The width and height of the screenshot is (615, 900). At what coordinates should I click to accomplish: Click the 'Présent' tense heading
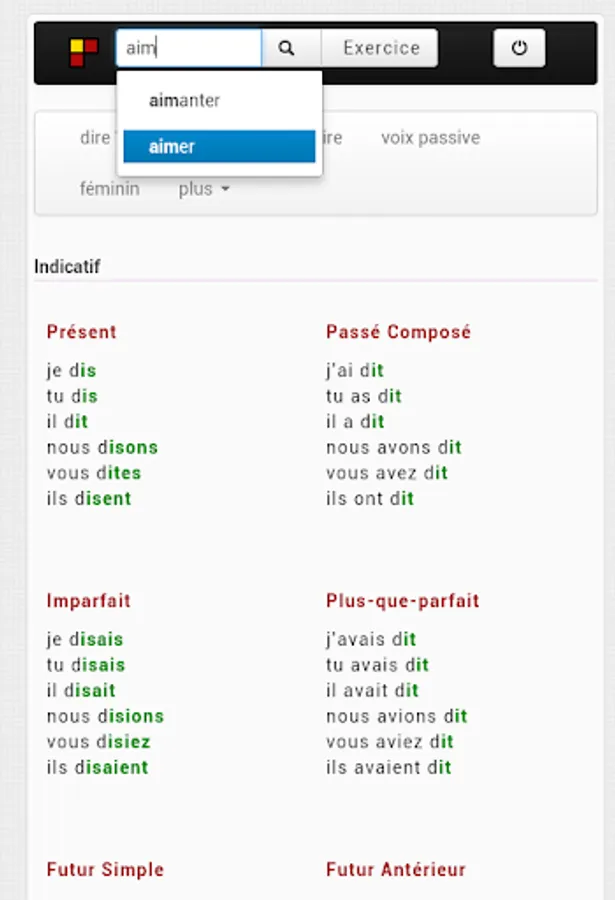82,332
